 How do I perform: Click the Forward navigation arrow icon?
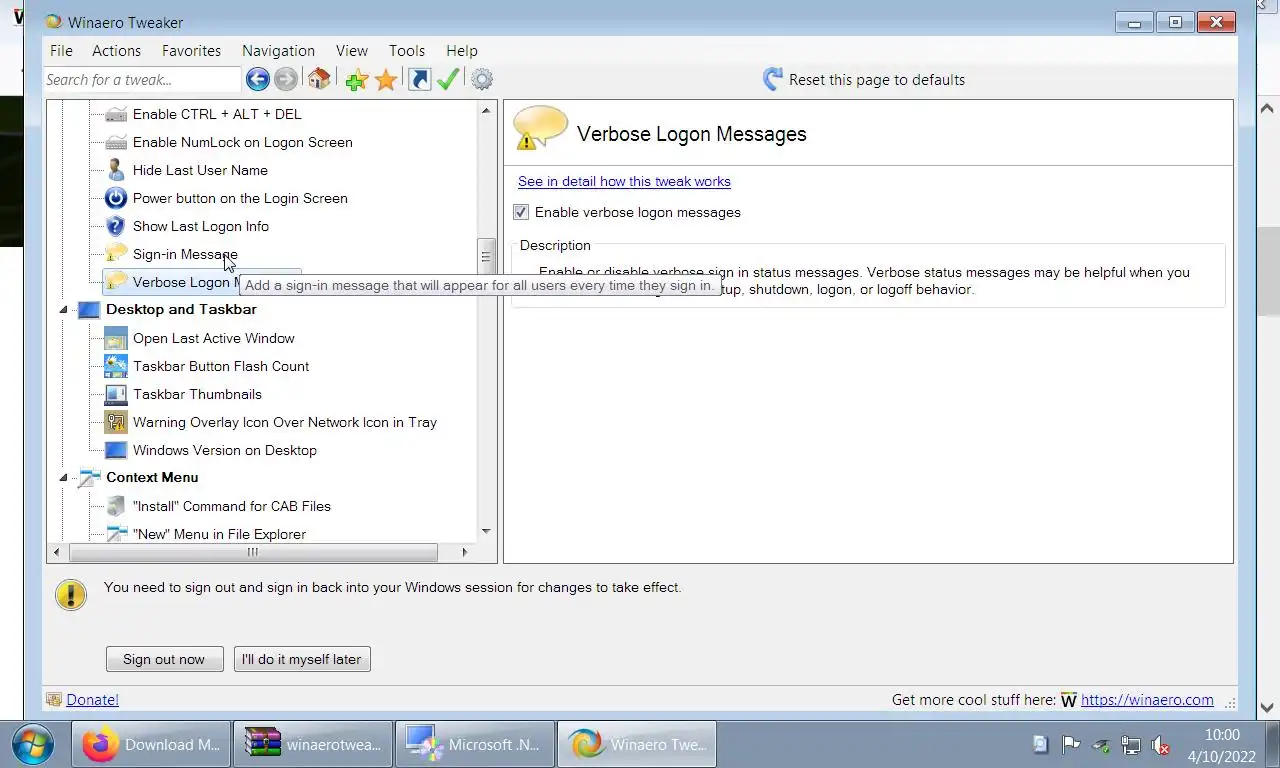(286, 79)
